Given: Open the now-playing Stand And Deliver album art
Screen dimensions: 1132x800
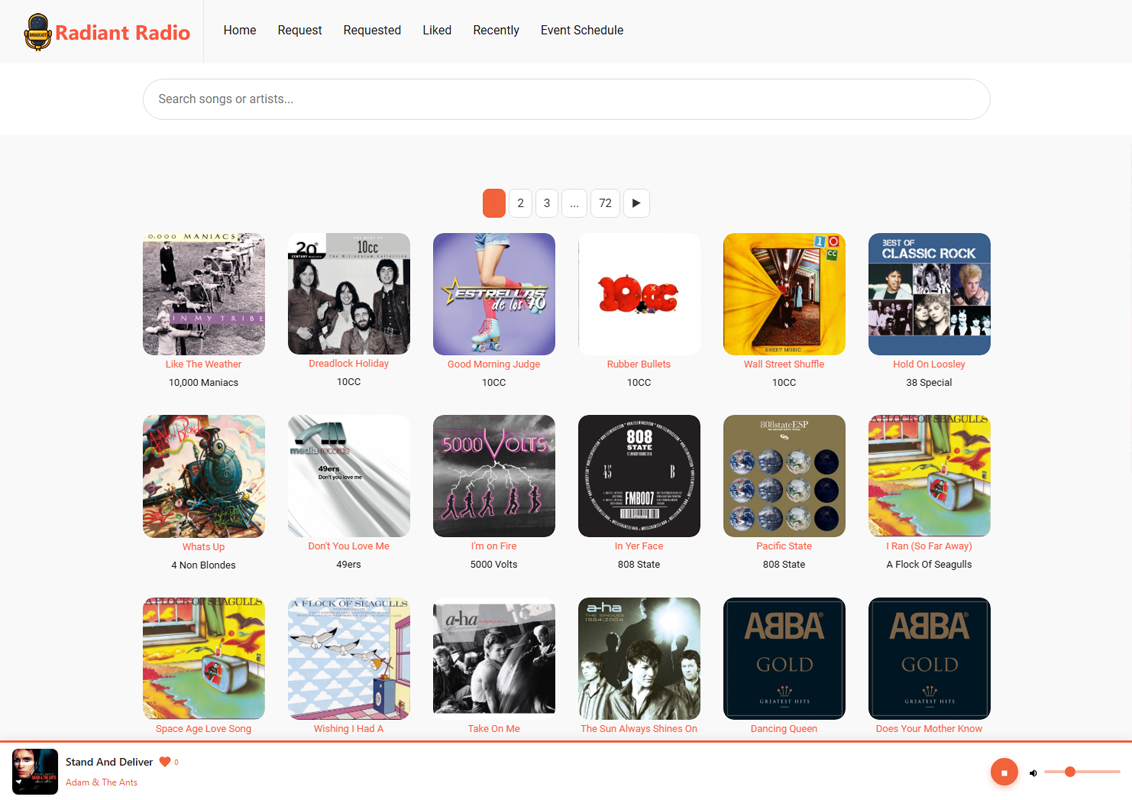Looking at the screenshot, I should [x=35, y=771].
